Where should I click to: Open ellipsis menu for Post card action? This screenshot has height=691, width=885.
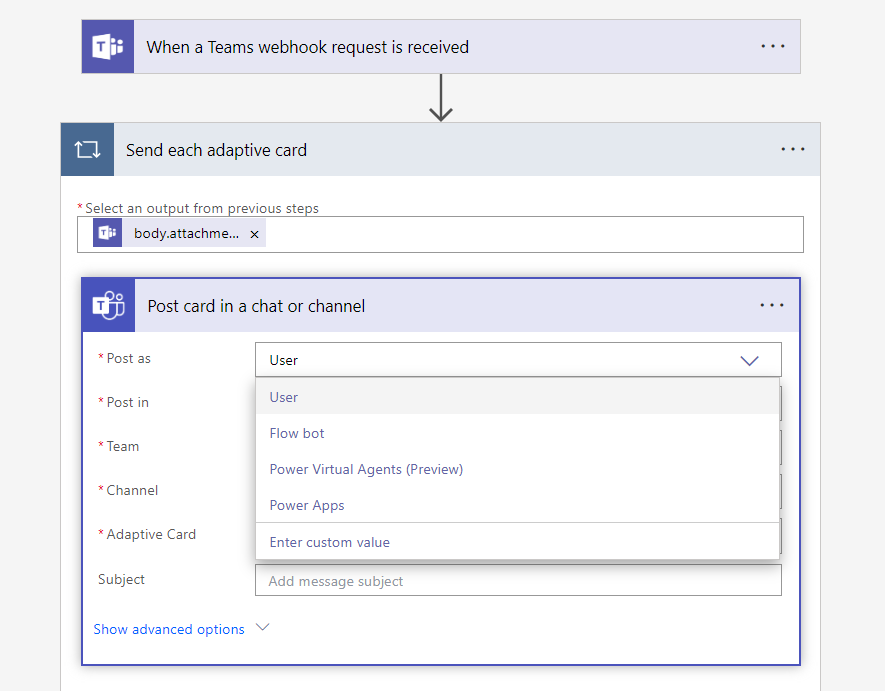772,306
